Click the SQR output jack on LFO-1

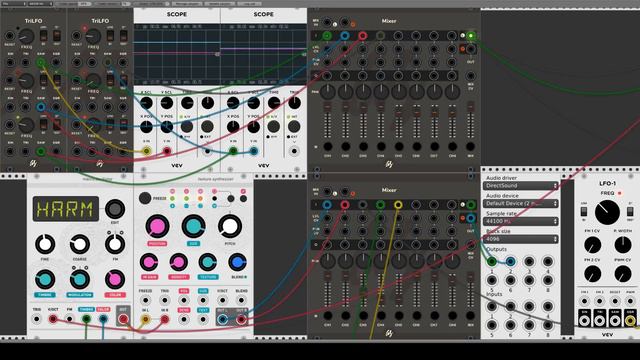point(630,321)
